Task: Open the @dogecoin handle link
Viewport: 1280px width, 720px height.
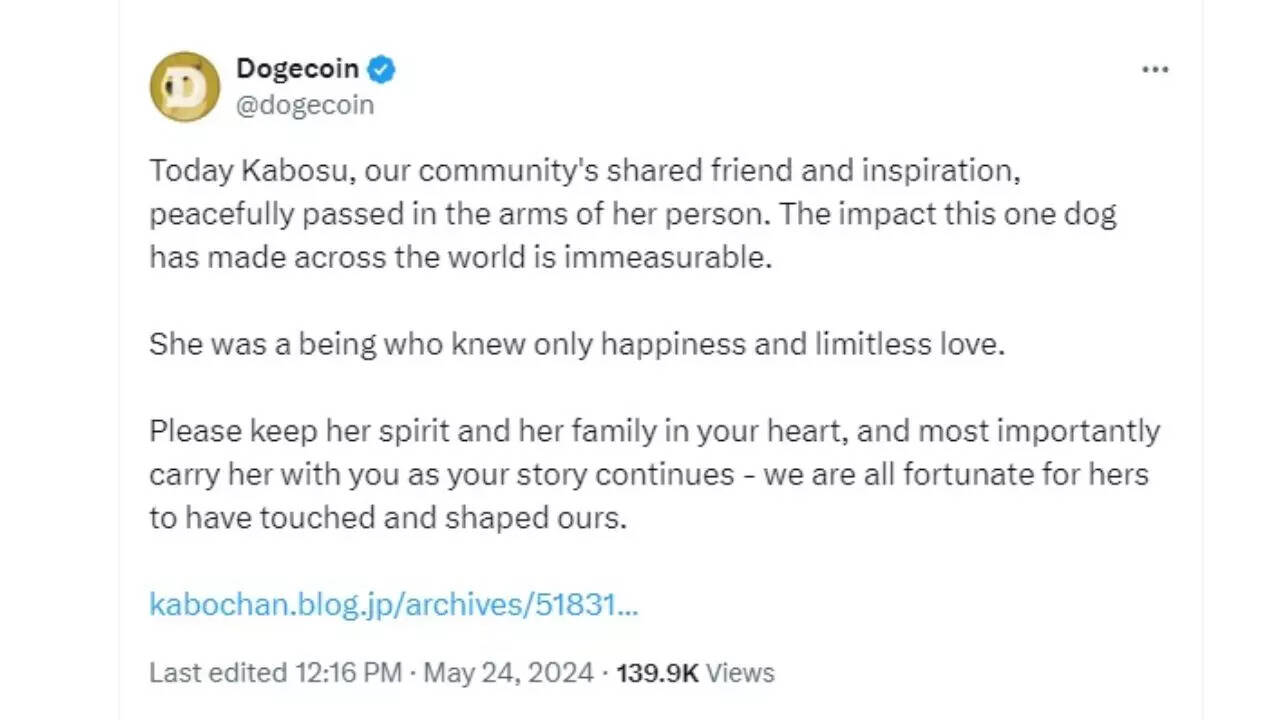Action: point(304,105)
